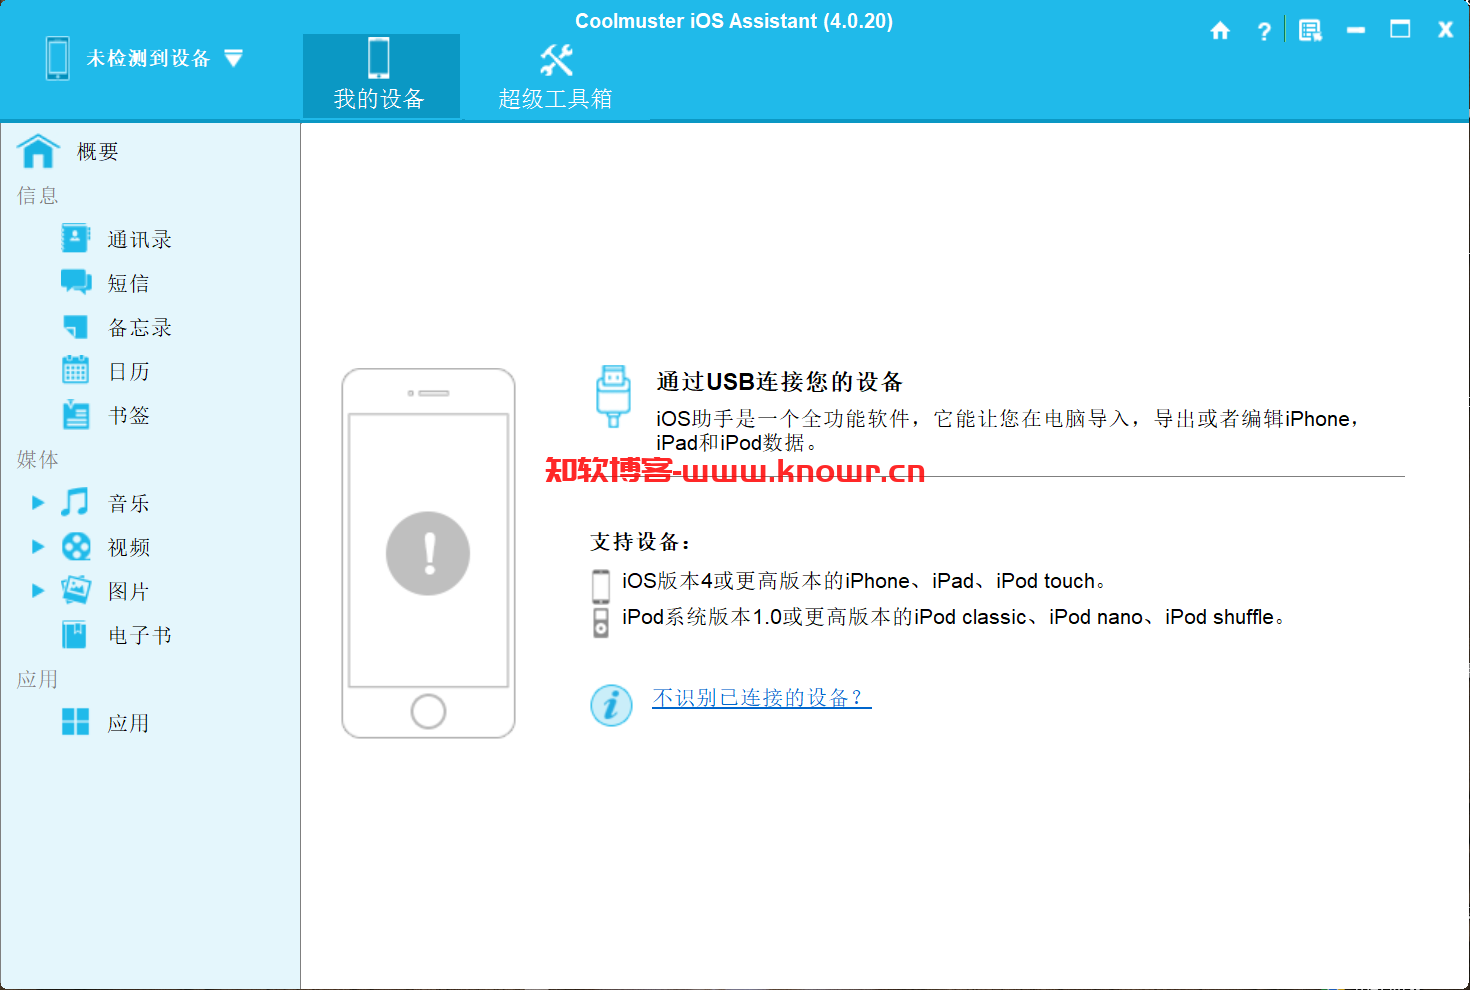
Task: Click the 备忘录 notes icon
Action: (x=76, y=327)
